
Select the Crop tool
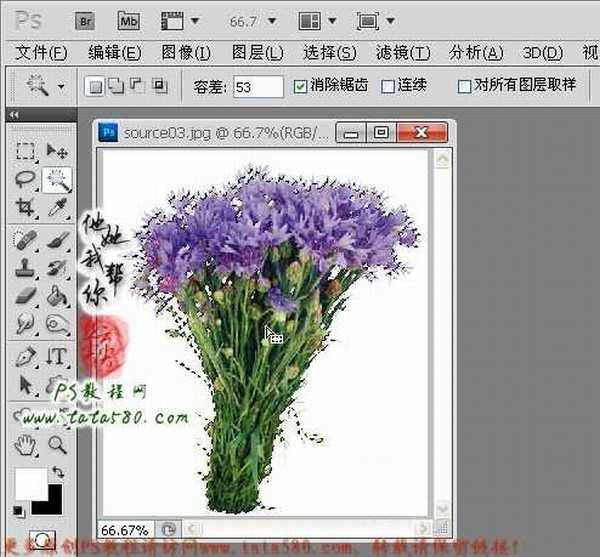(x=25, y=208)
